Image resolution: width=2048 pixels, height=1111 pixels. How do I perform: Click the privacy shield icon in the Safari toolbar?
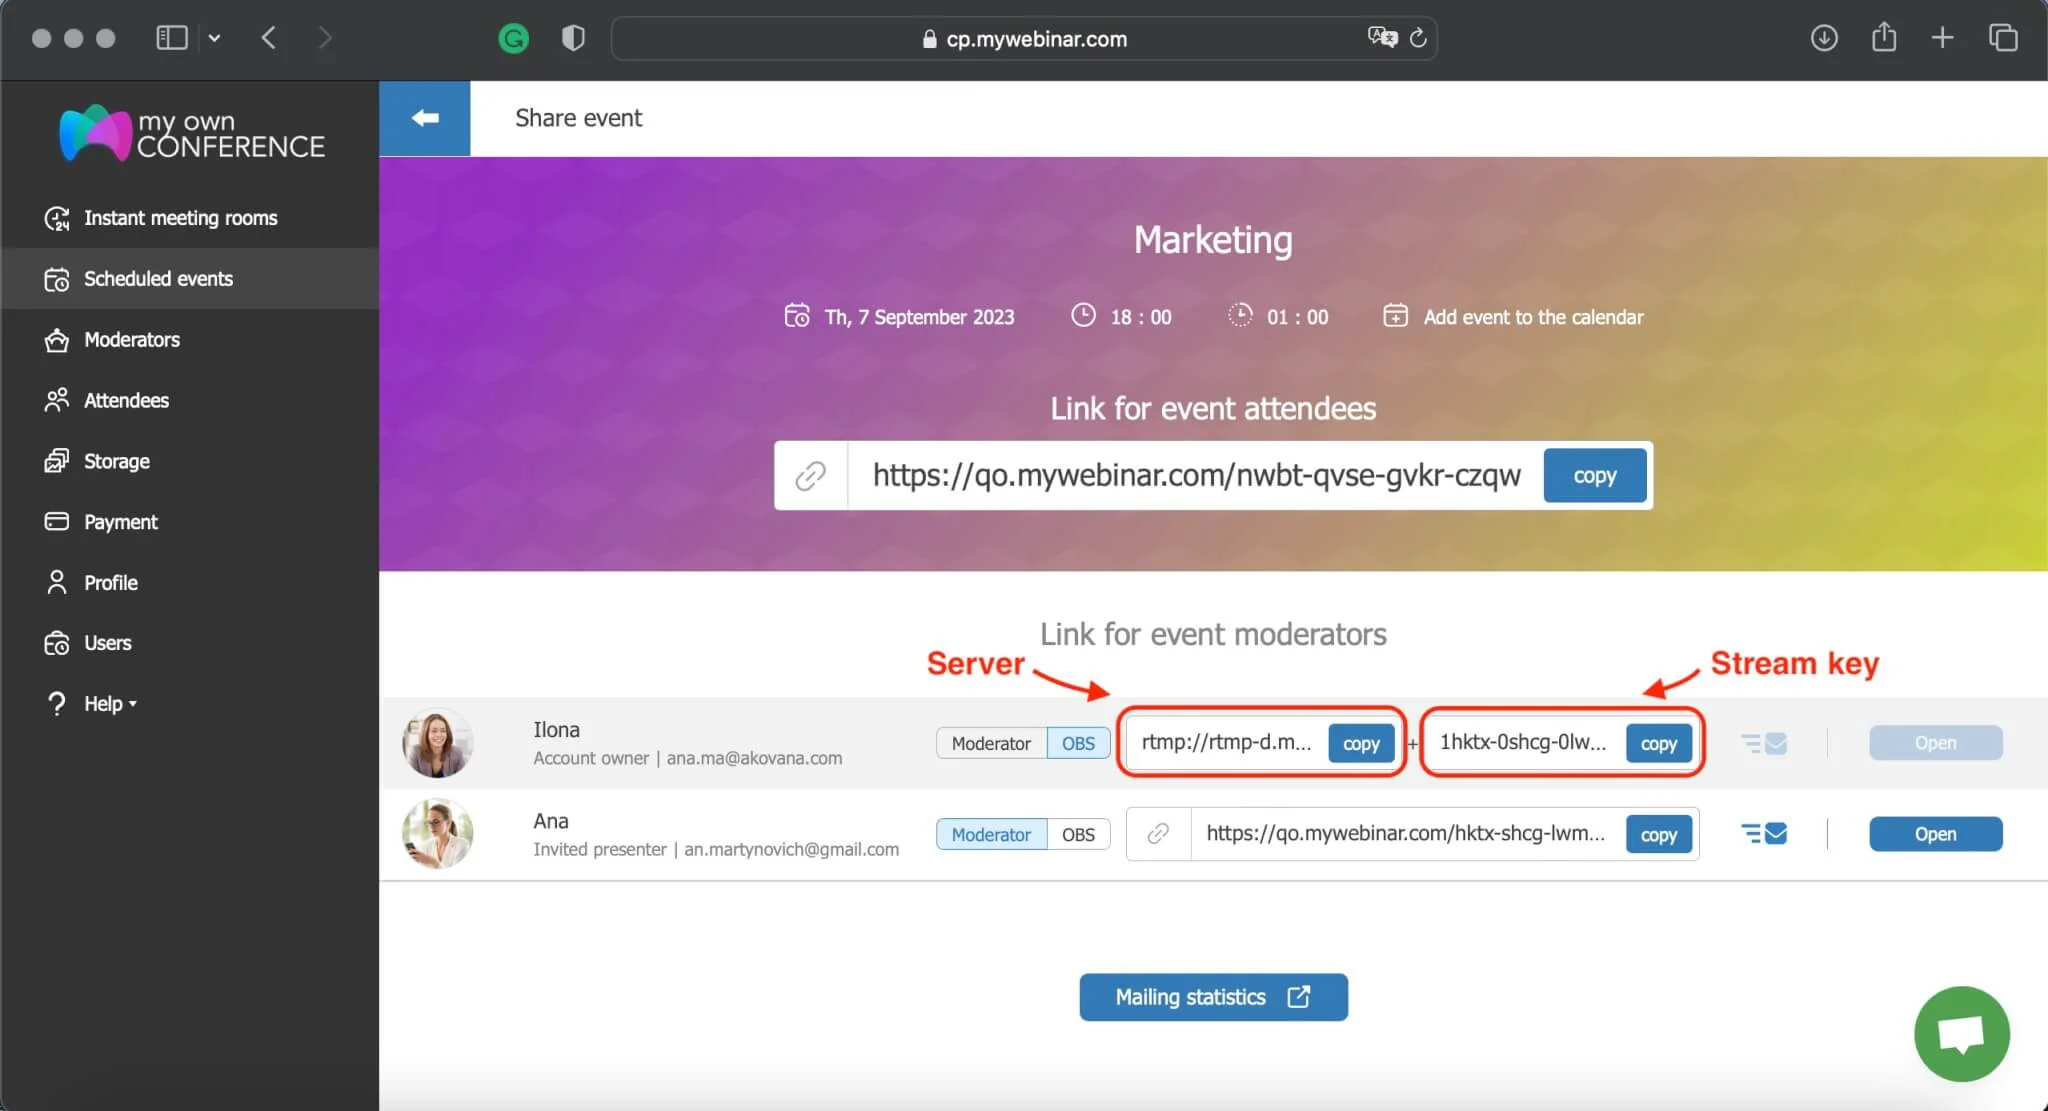573,39
